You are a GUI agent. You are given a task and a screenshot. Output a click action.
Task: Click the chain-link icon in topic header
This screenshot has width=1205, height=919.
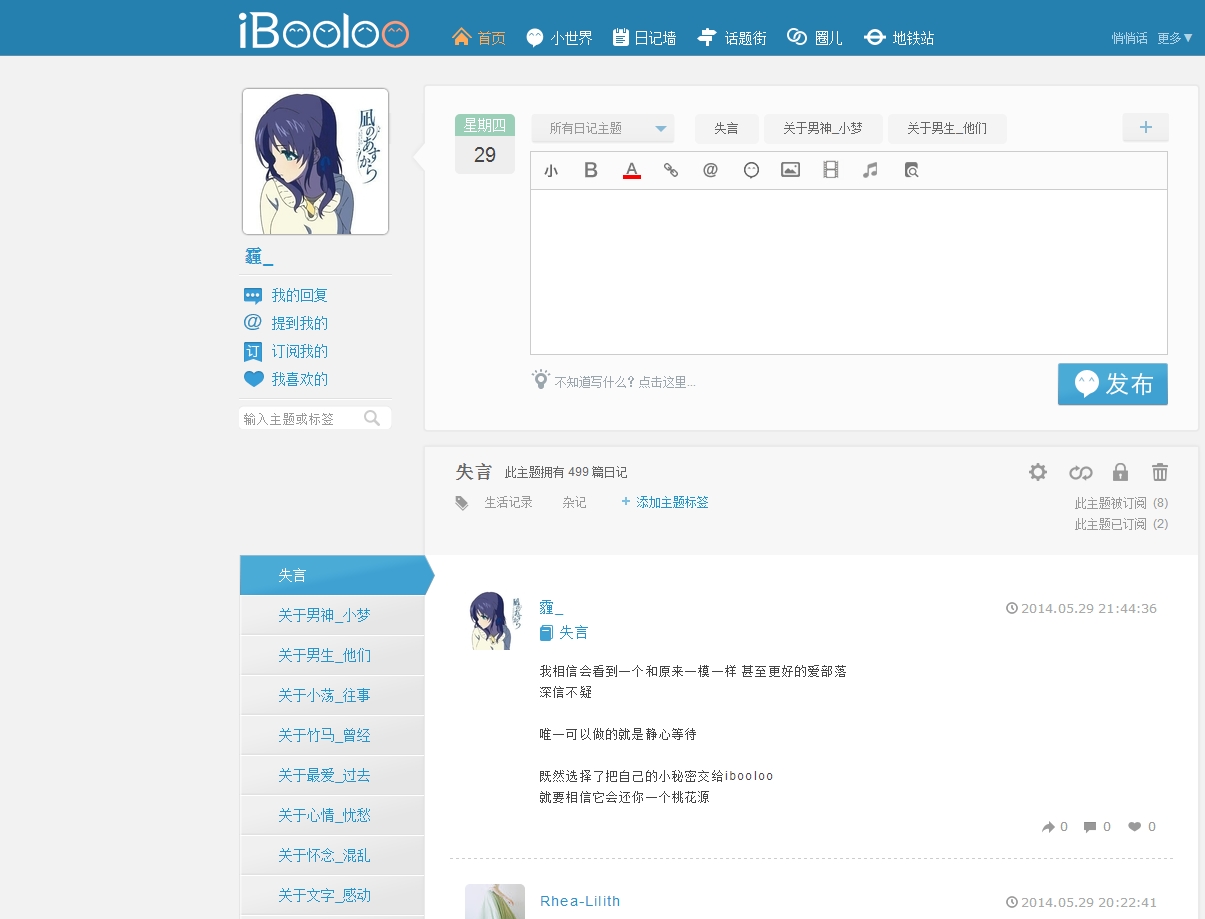[x=1080, y=472]
